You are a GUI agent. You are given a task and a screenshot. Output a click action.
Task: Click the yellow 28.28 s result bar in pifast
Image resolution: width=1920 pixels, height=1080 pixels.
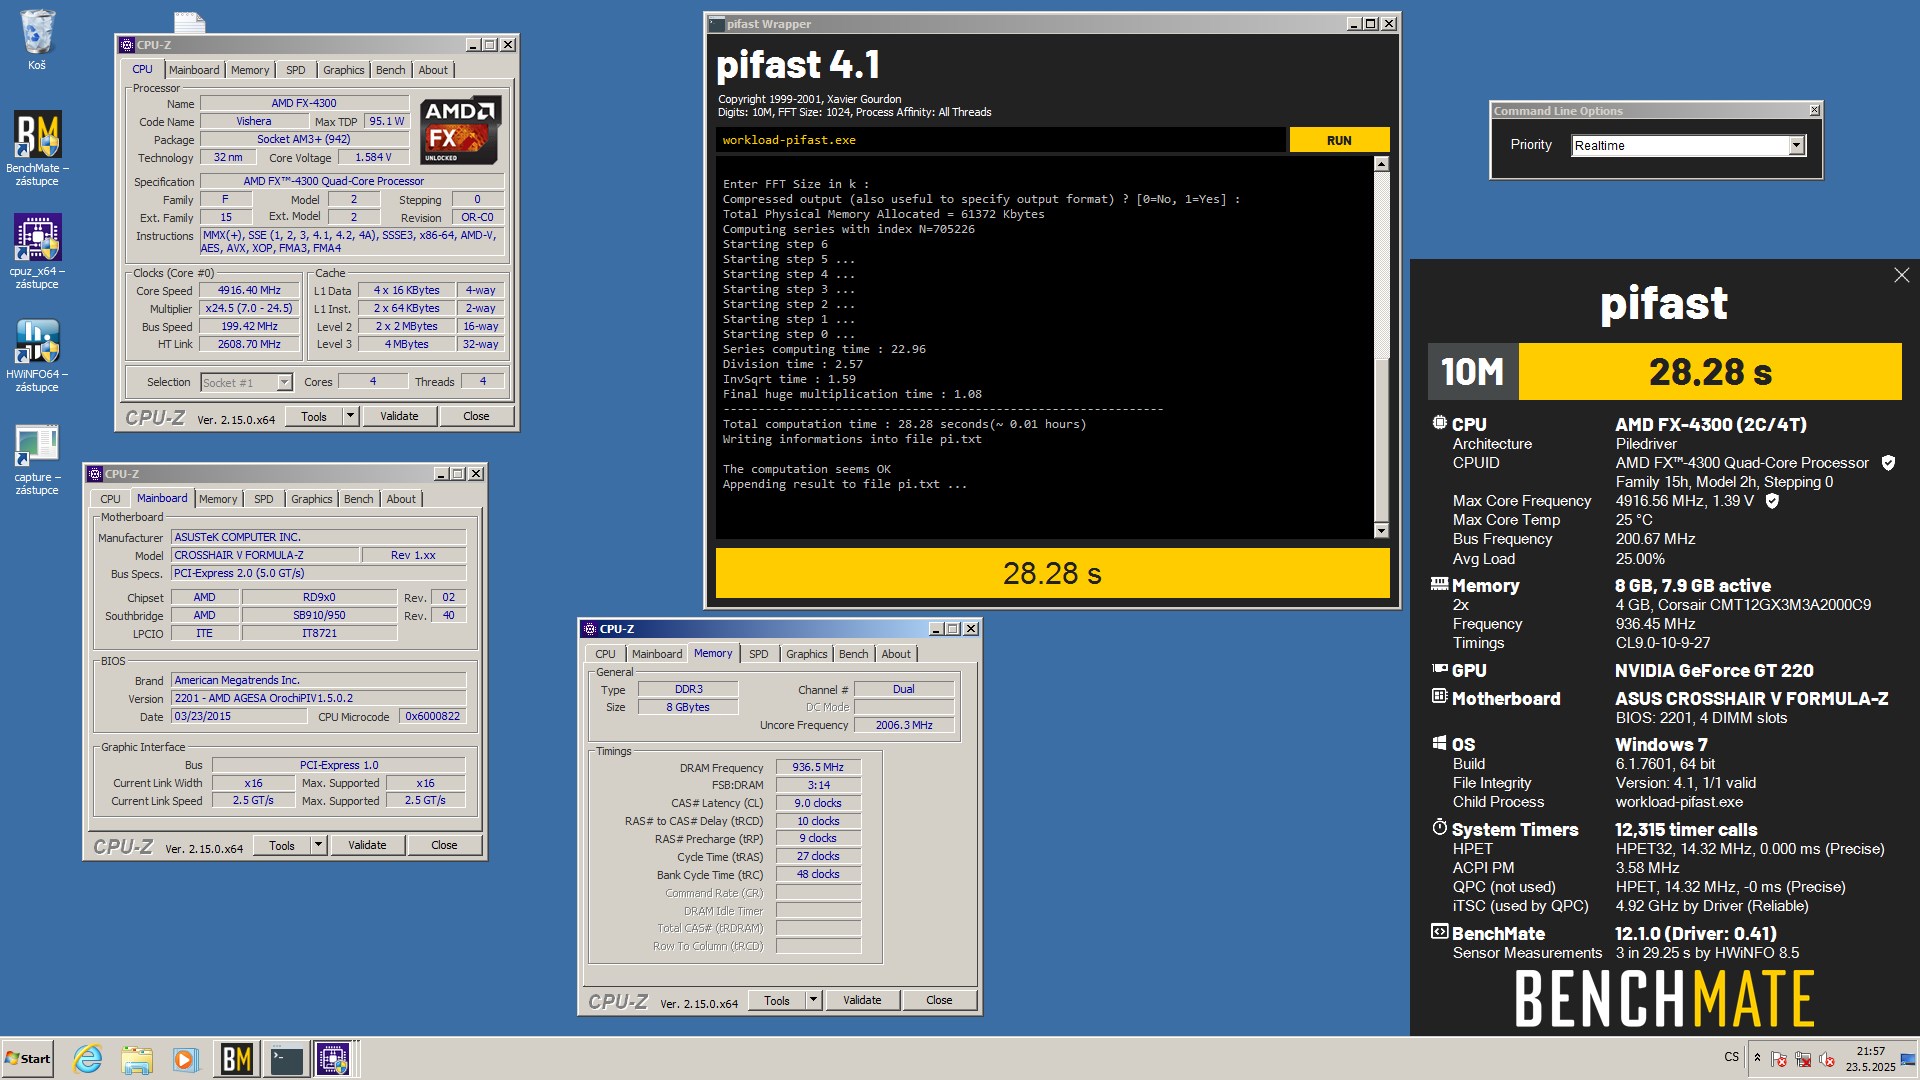[1052, 573]
